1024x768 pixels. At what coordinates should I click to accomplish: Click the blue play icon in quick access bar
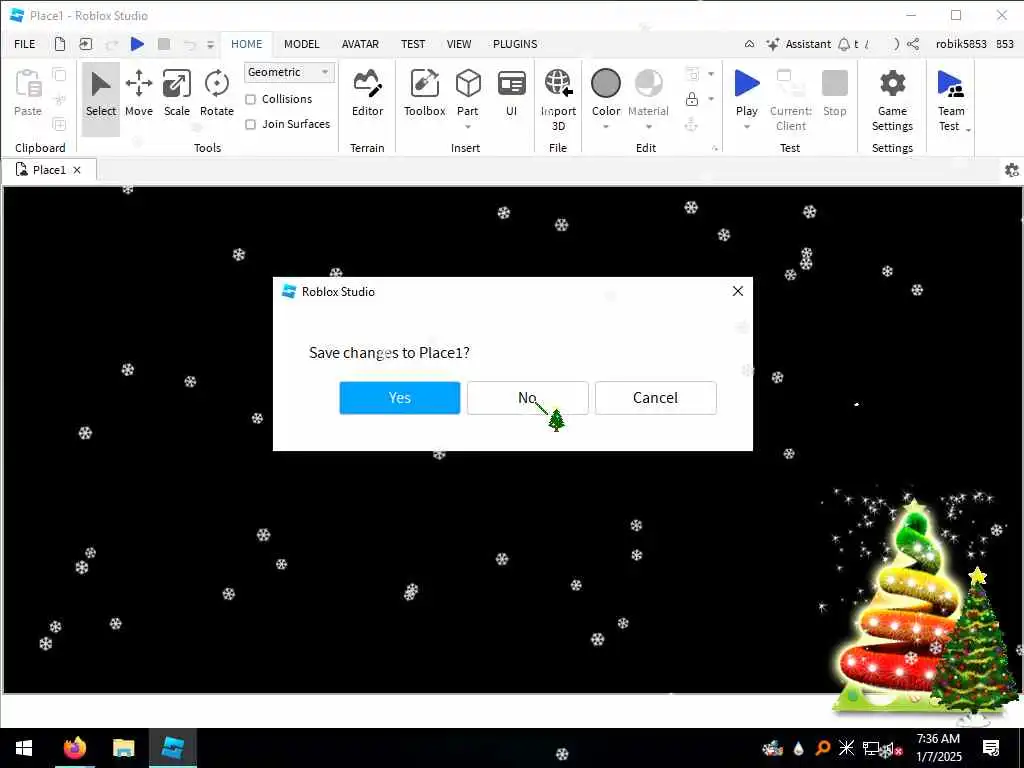(137, 44)
